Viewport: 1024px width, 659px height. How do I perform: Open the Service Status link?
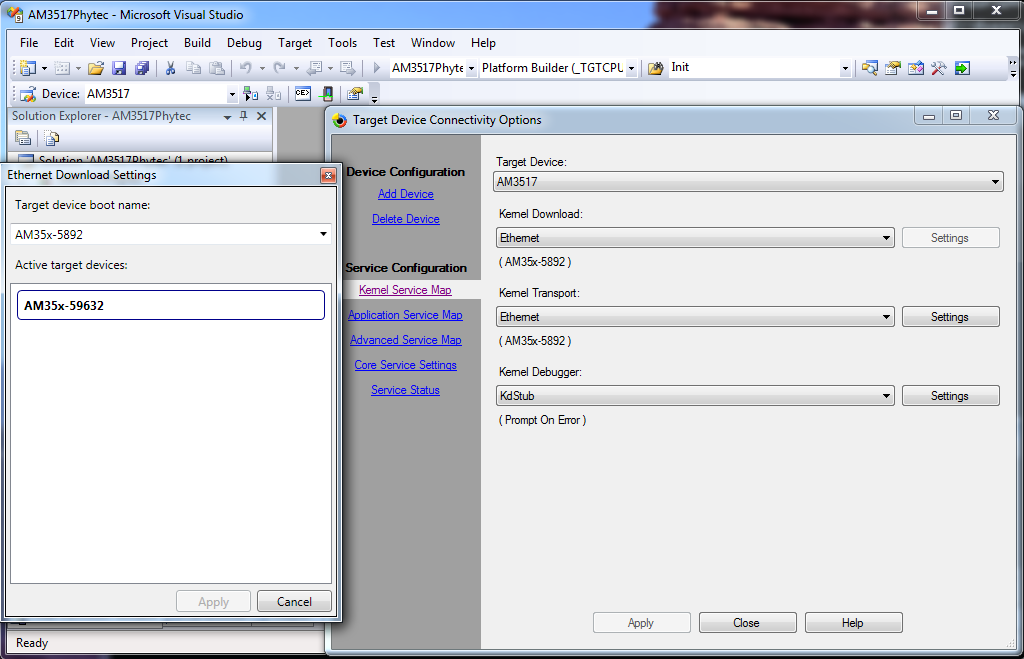coord(405,390)
